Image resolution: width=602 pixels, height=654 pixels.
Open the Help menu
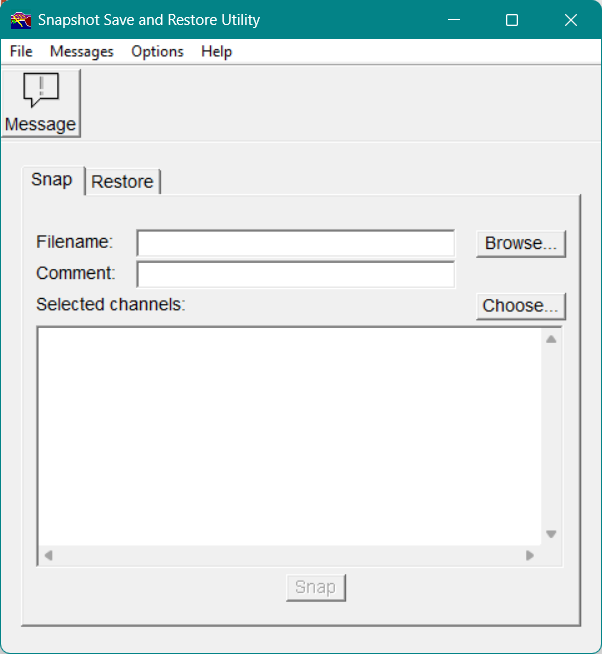click(x=216, y=51)
